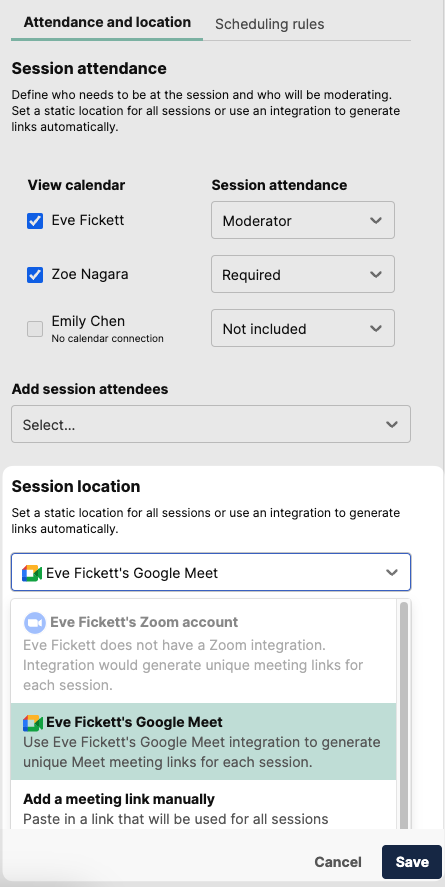Viewport: 445px width, 887px height.
Task: Uncheck Zoe Nagara's calendar checkbox
Action: (35, 275)
